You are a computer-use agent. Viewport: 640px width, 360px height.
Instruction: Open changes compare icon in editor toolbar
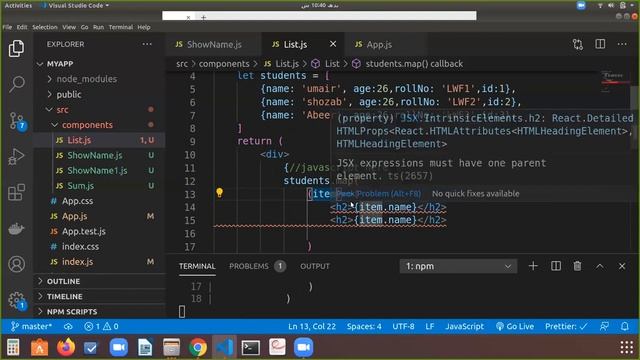pos(578,44)
